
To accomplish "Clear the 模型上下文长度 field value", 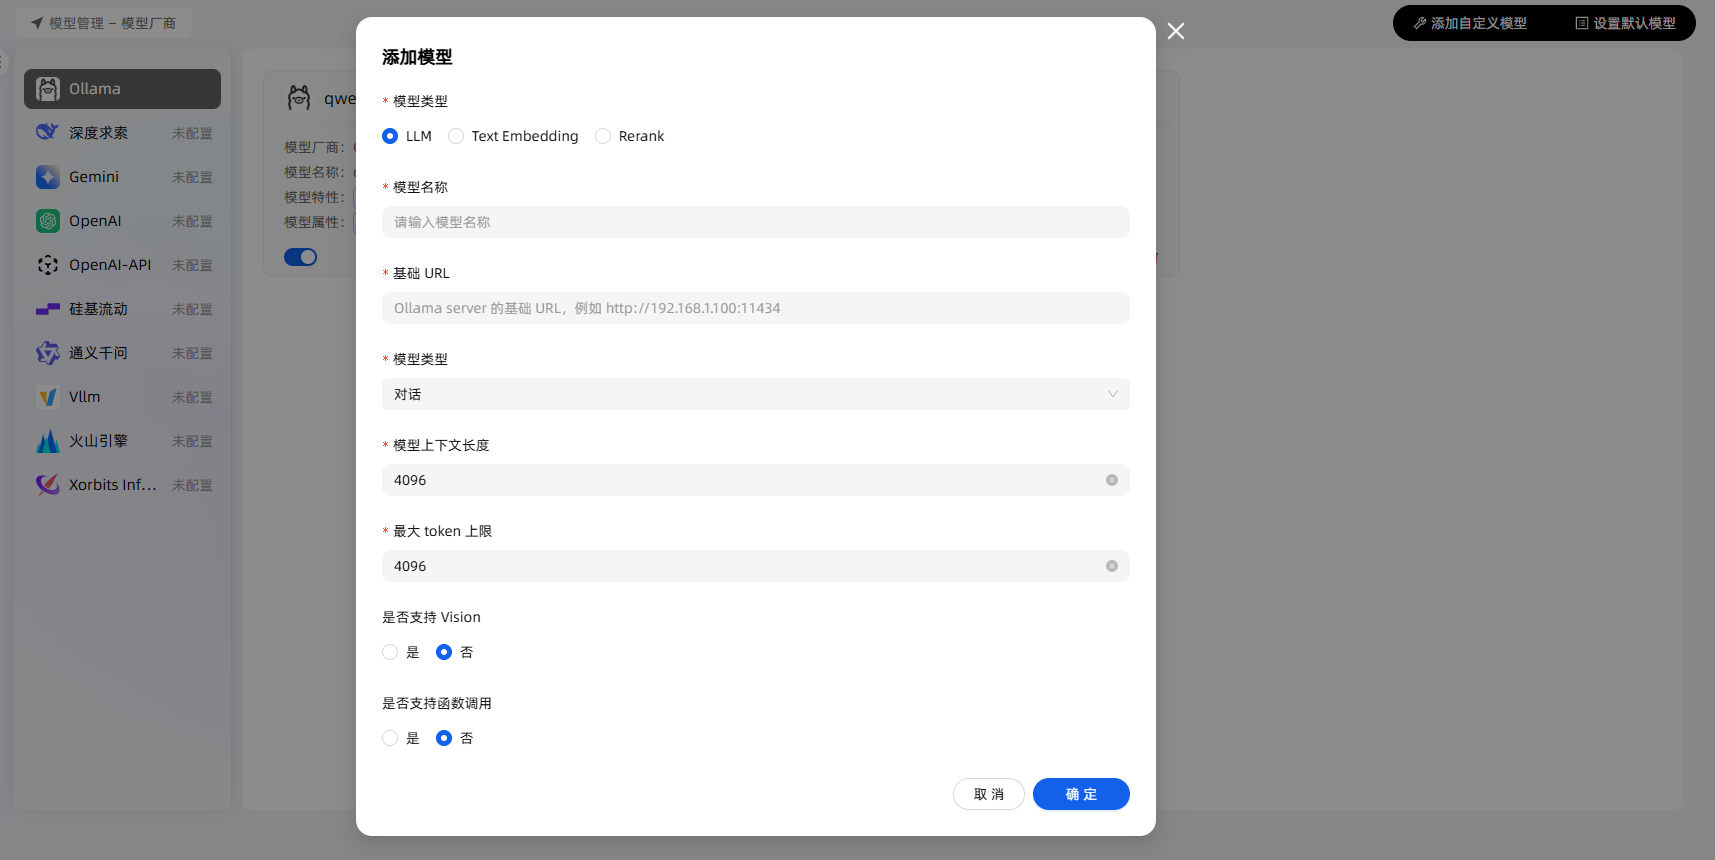I will point(1111,480).
